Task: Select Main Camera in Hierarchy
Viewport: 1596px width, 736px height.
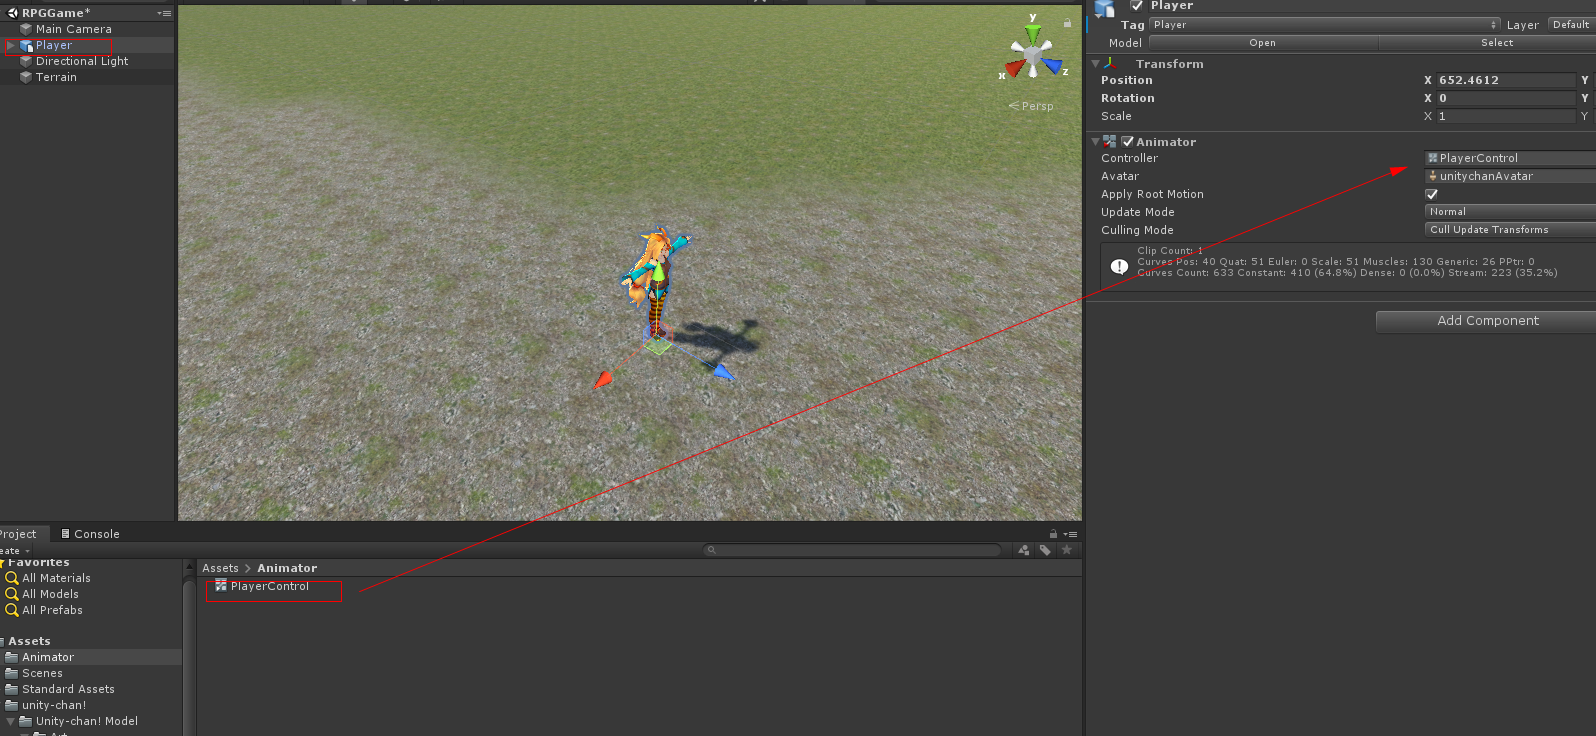Action: pyautogui.click(x=74, y=29)
